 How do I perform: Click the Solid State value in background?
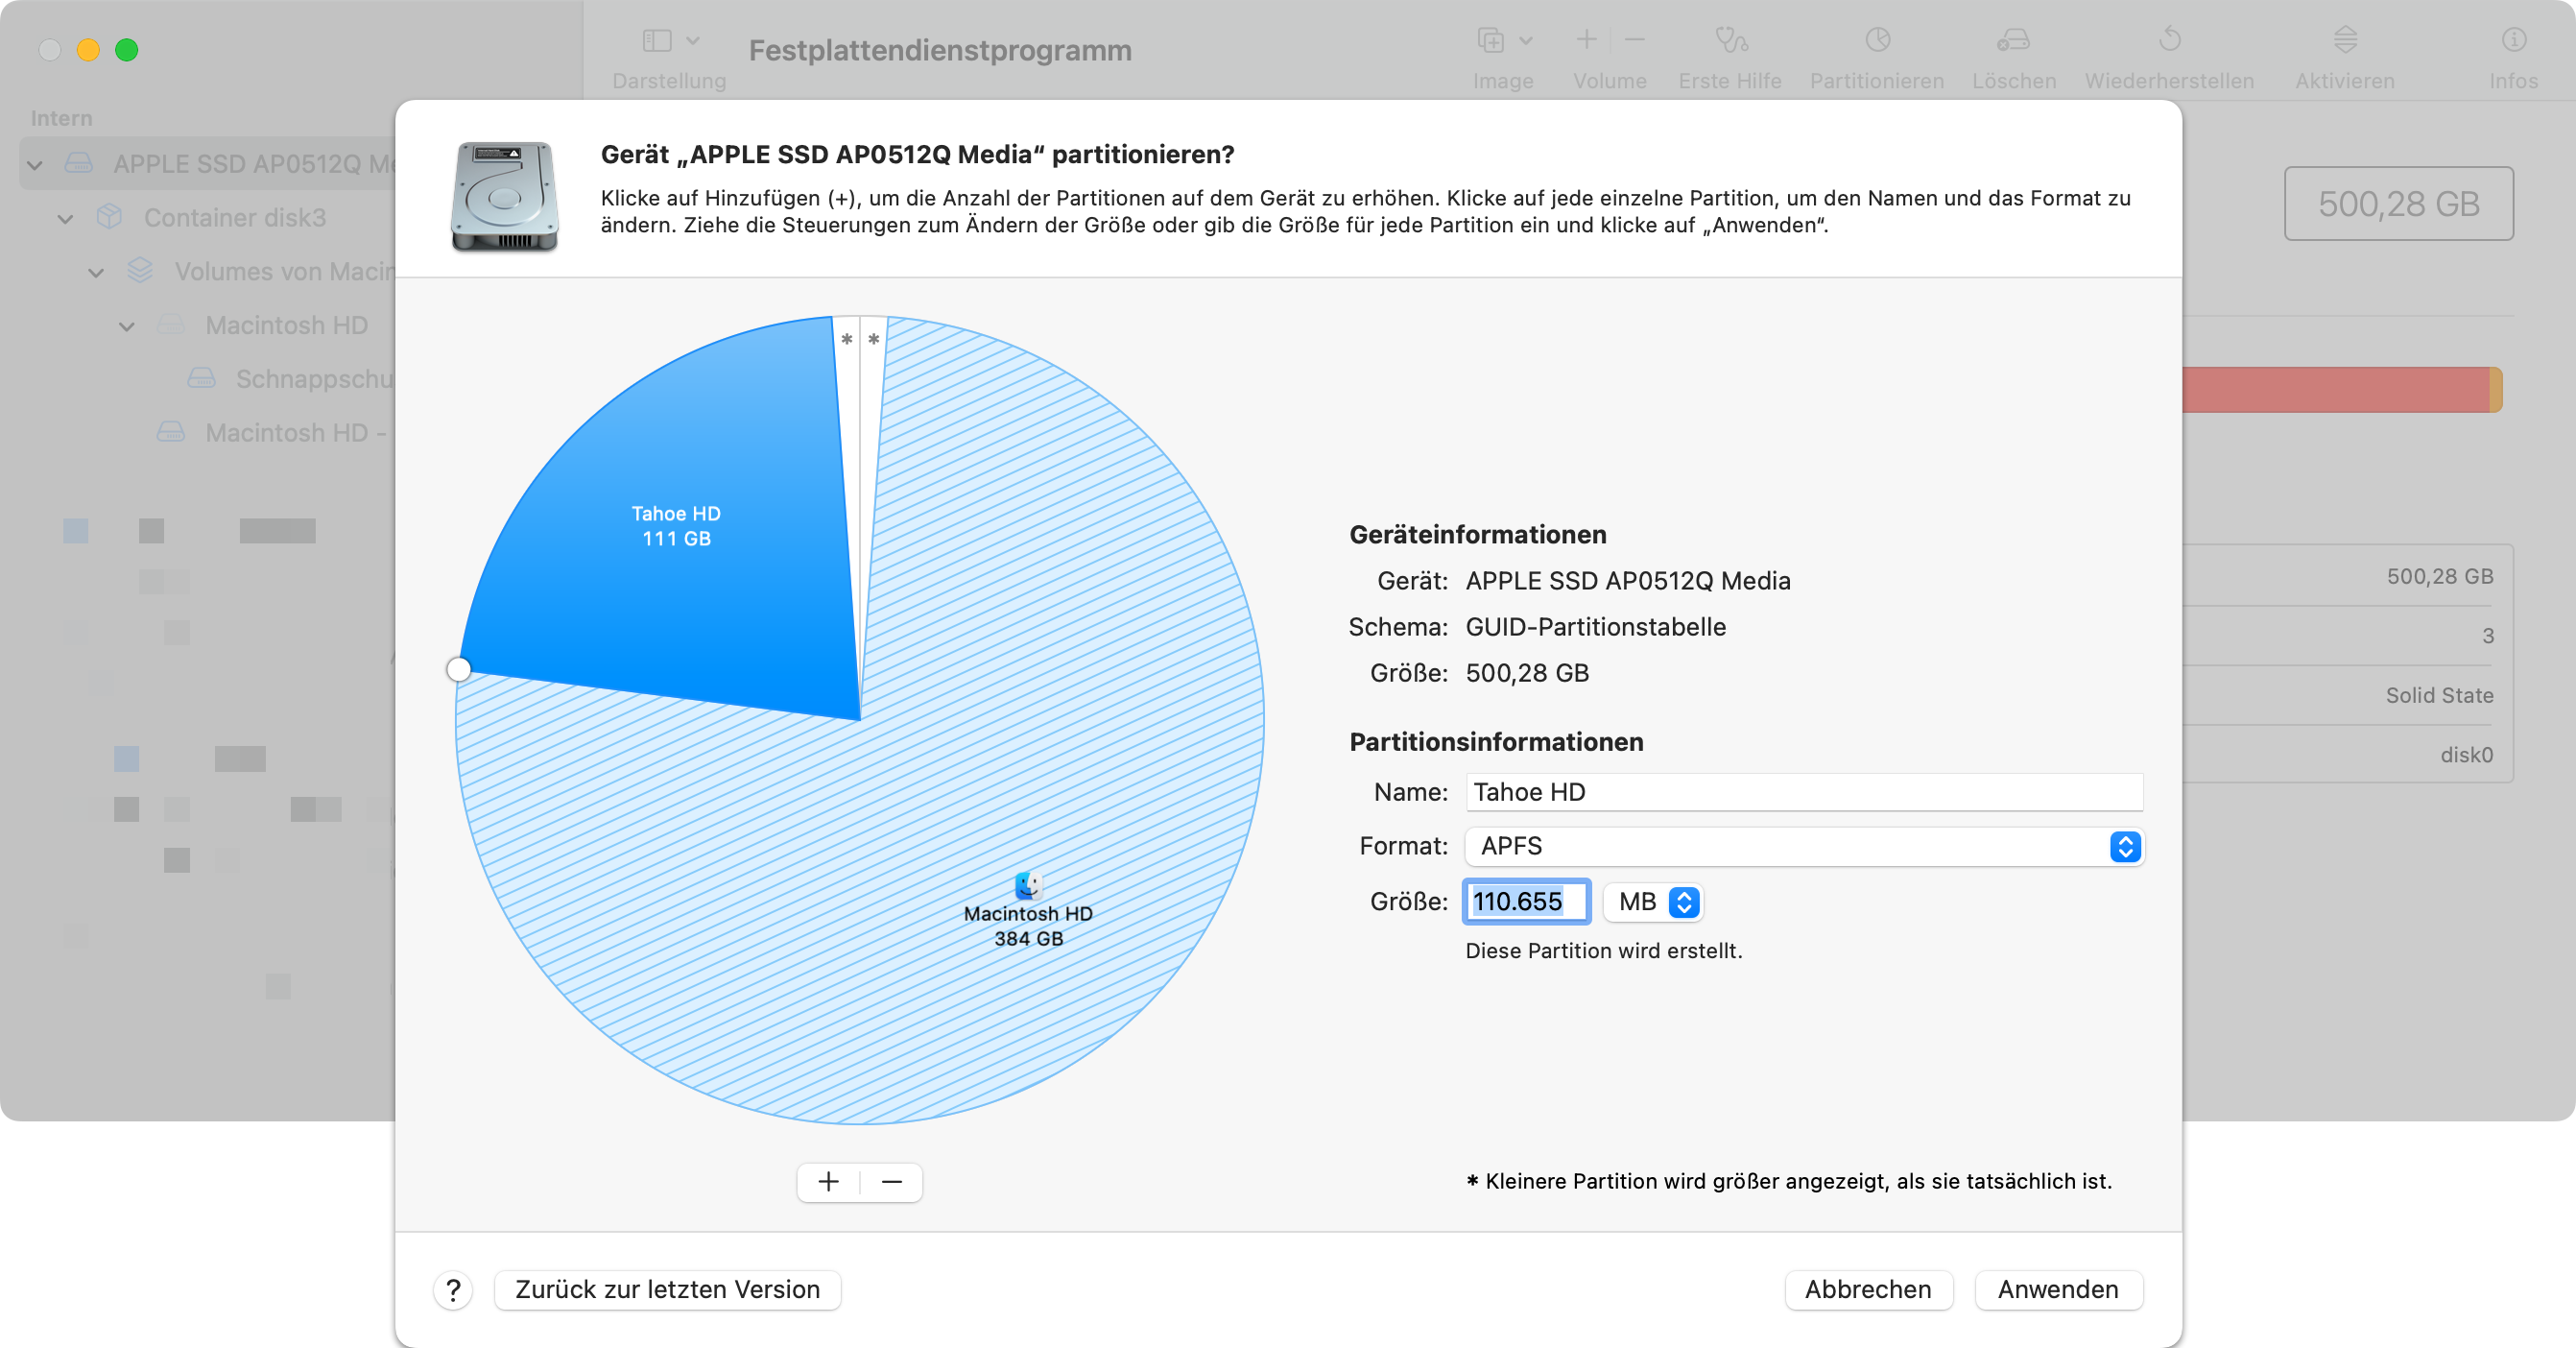tap(2439, 695)
